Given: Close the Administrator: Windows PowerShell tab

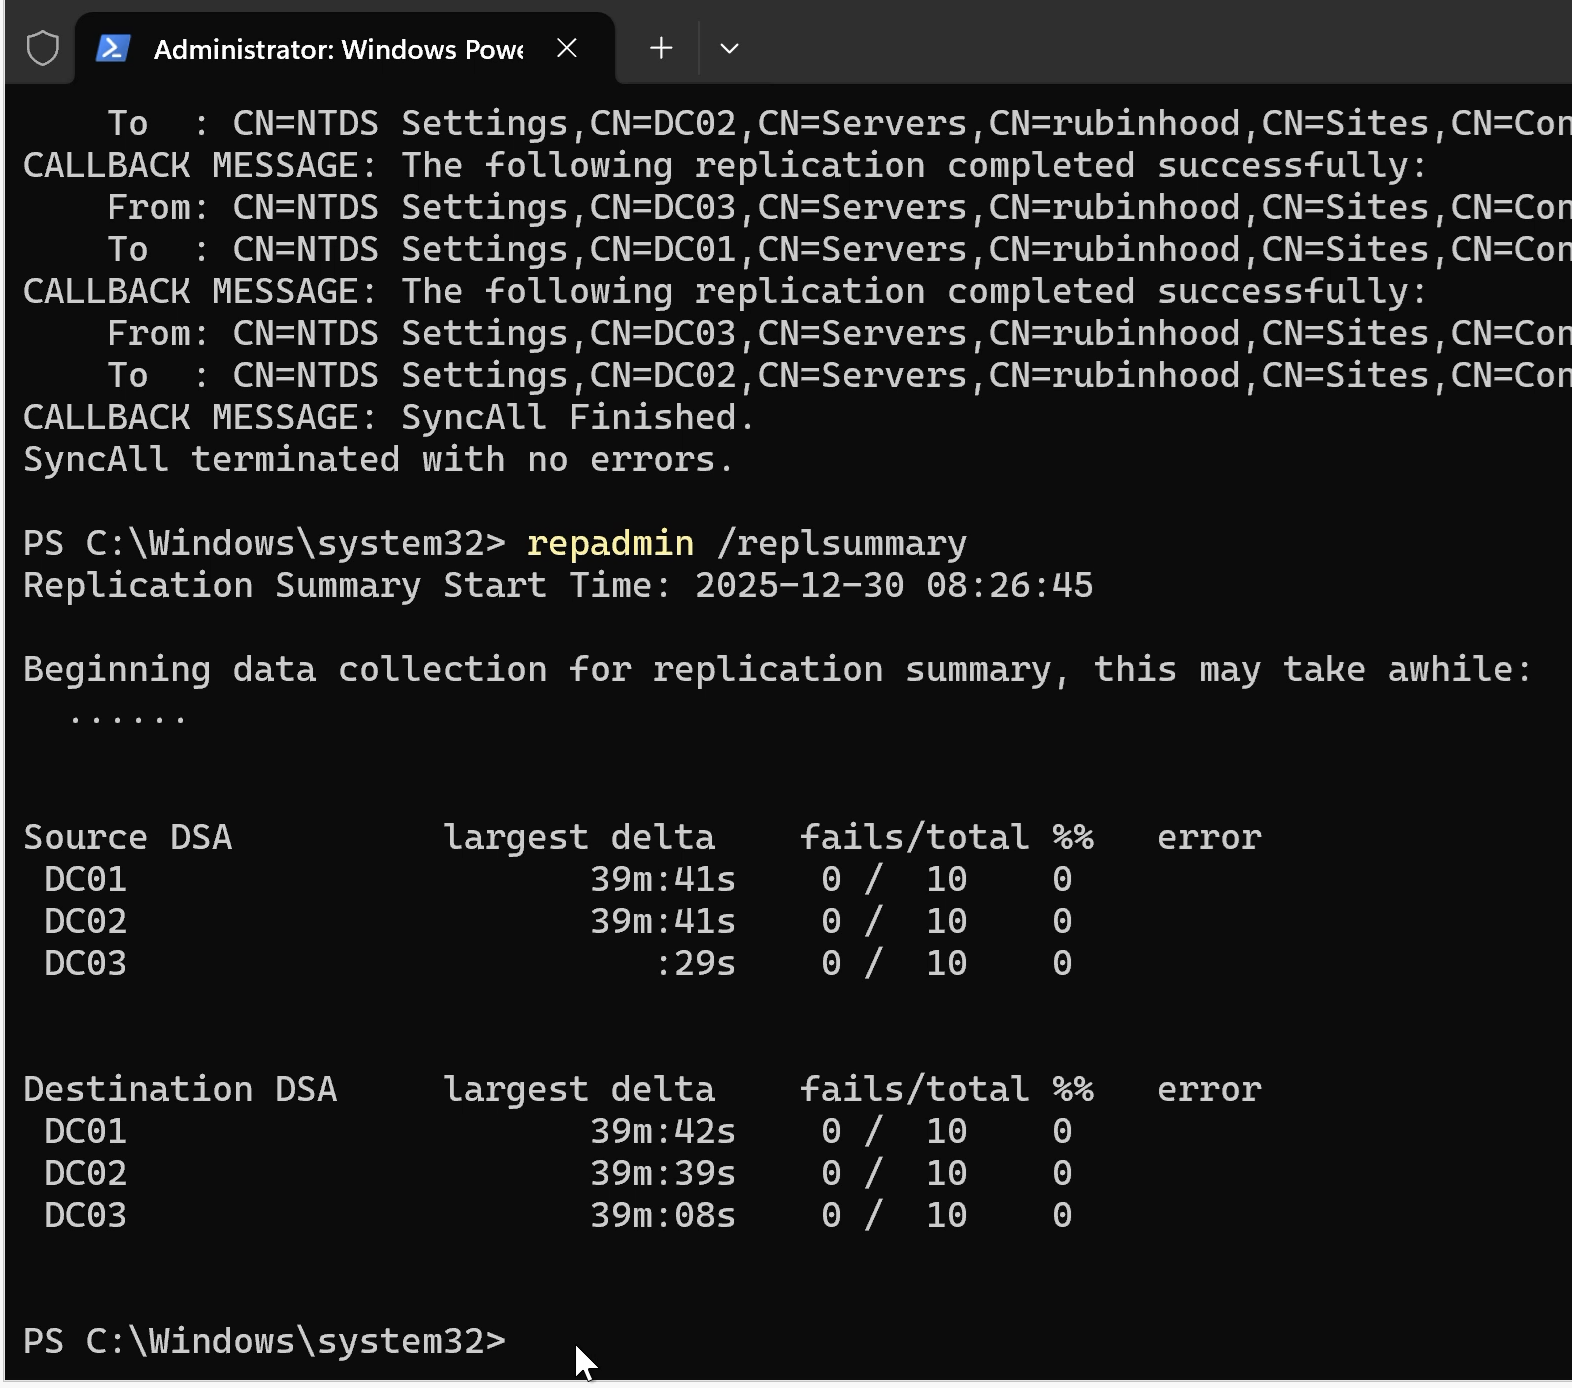Looking at the screenshot, I should pyautogui.click(x=567, y=48).
